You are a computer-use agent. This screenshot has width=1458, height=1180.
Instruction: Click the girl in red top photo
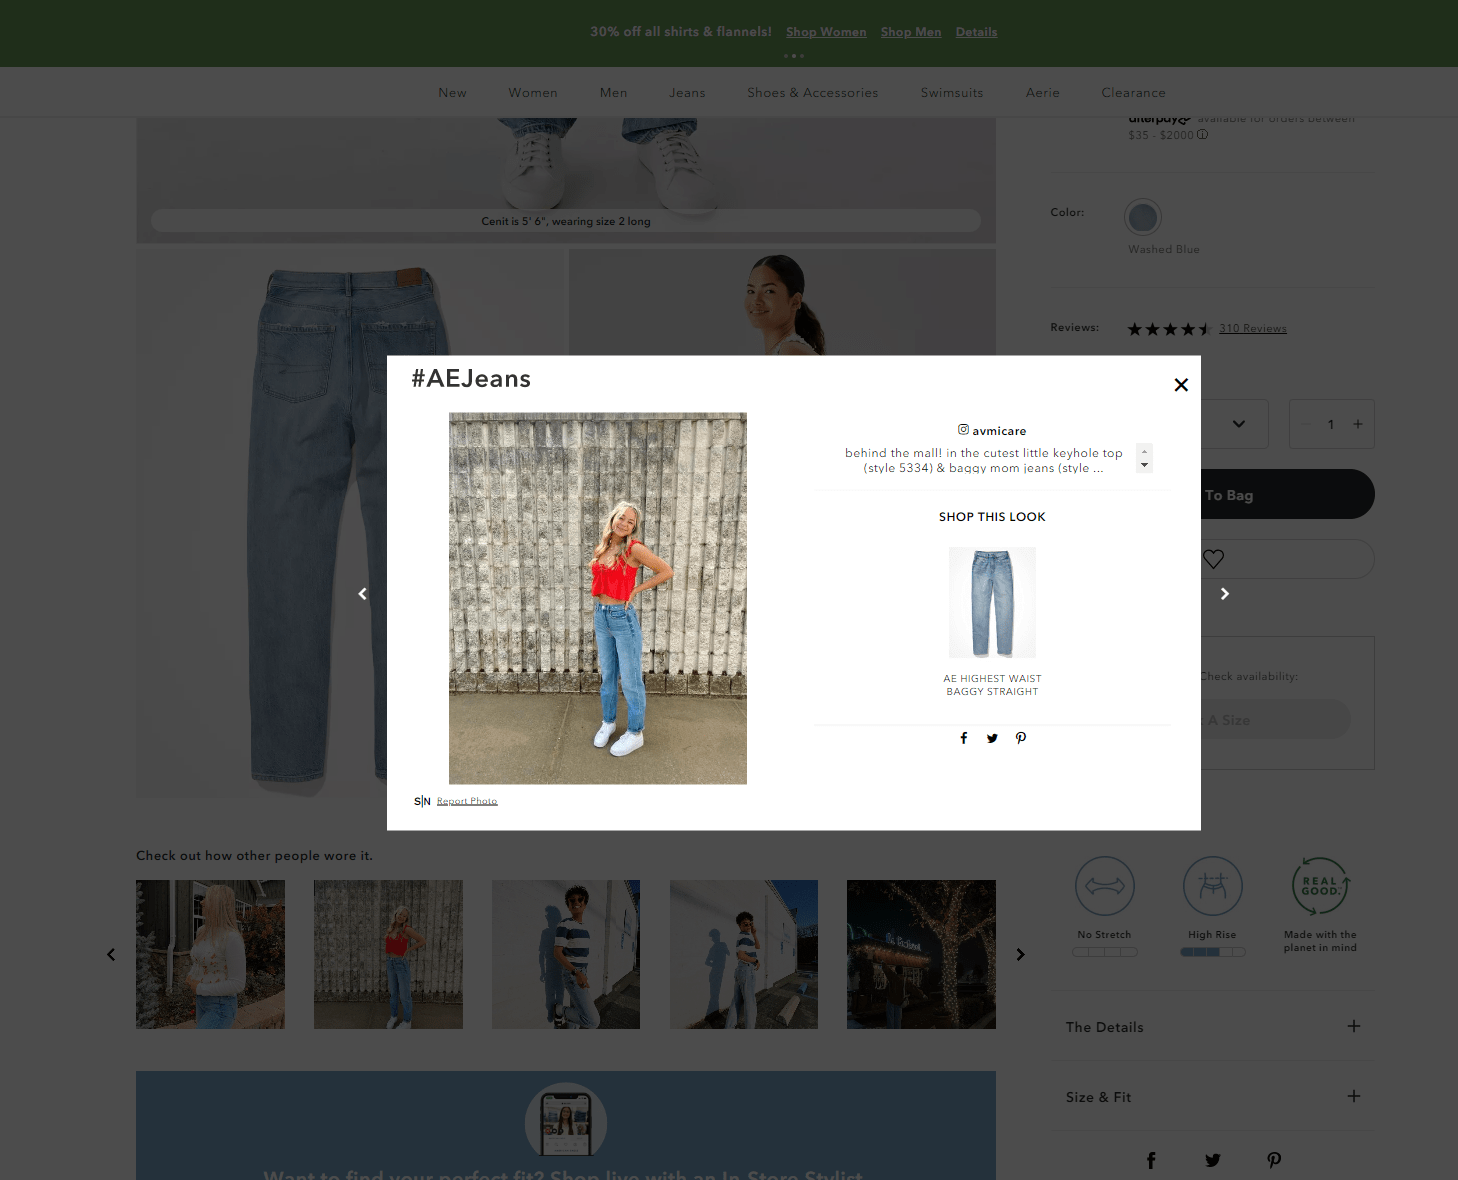[598, 598]
